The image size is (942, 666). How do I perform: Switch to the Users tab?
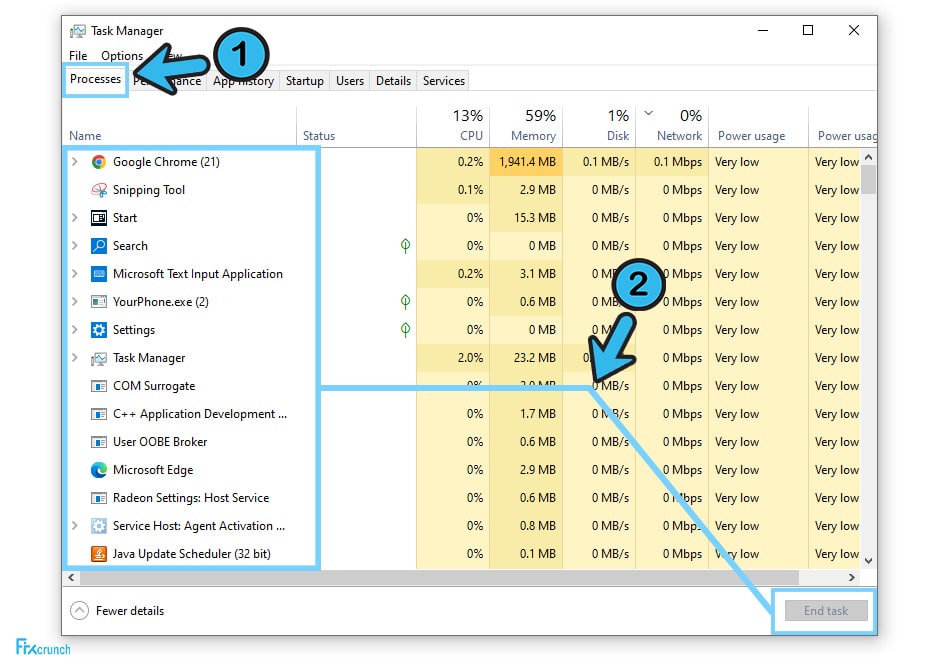tap(350, 80)
